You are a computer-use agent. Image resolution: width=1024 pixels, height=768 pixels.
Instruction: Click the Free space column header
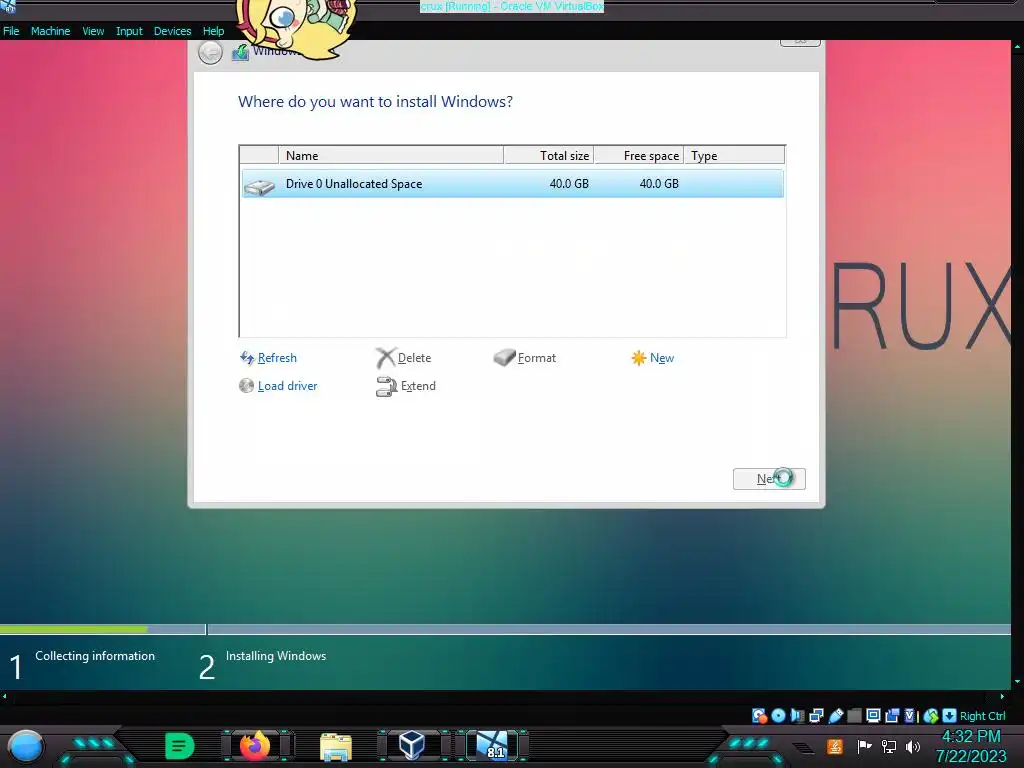[x=639, y=155]
